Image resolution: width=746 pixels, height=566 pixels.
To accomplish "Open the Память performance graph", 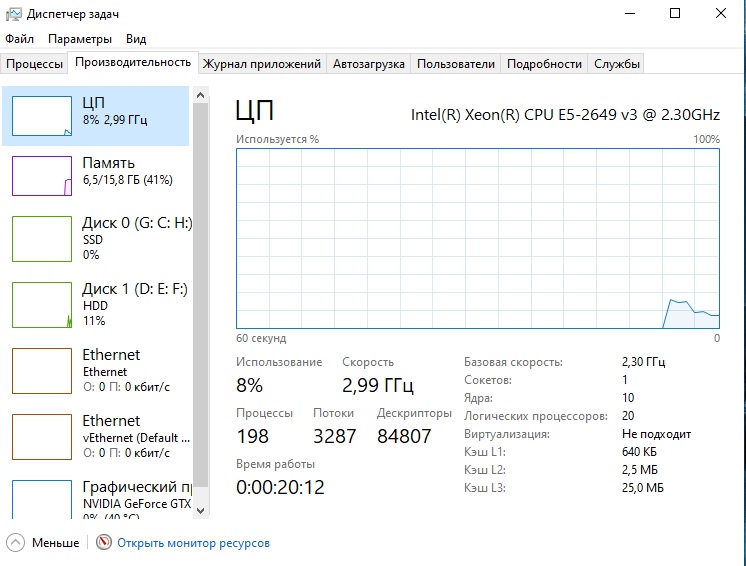I will pyautogui.click(x=42, y=175).
